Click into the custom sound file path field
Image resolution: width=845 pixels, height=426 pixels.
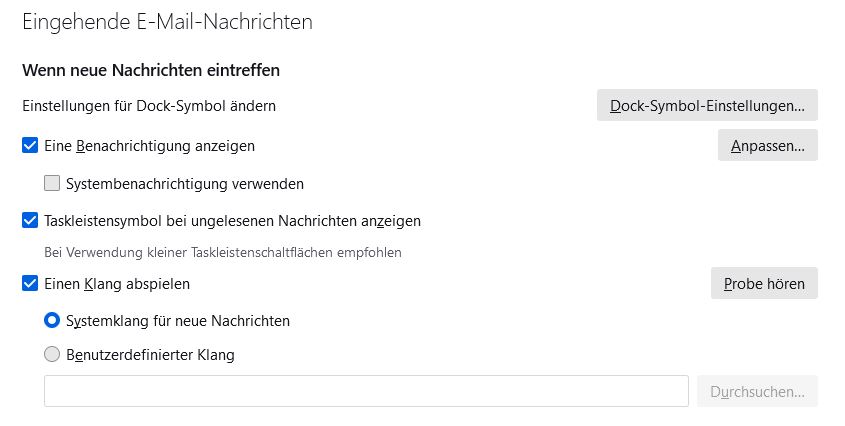pos(366,392)
